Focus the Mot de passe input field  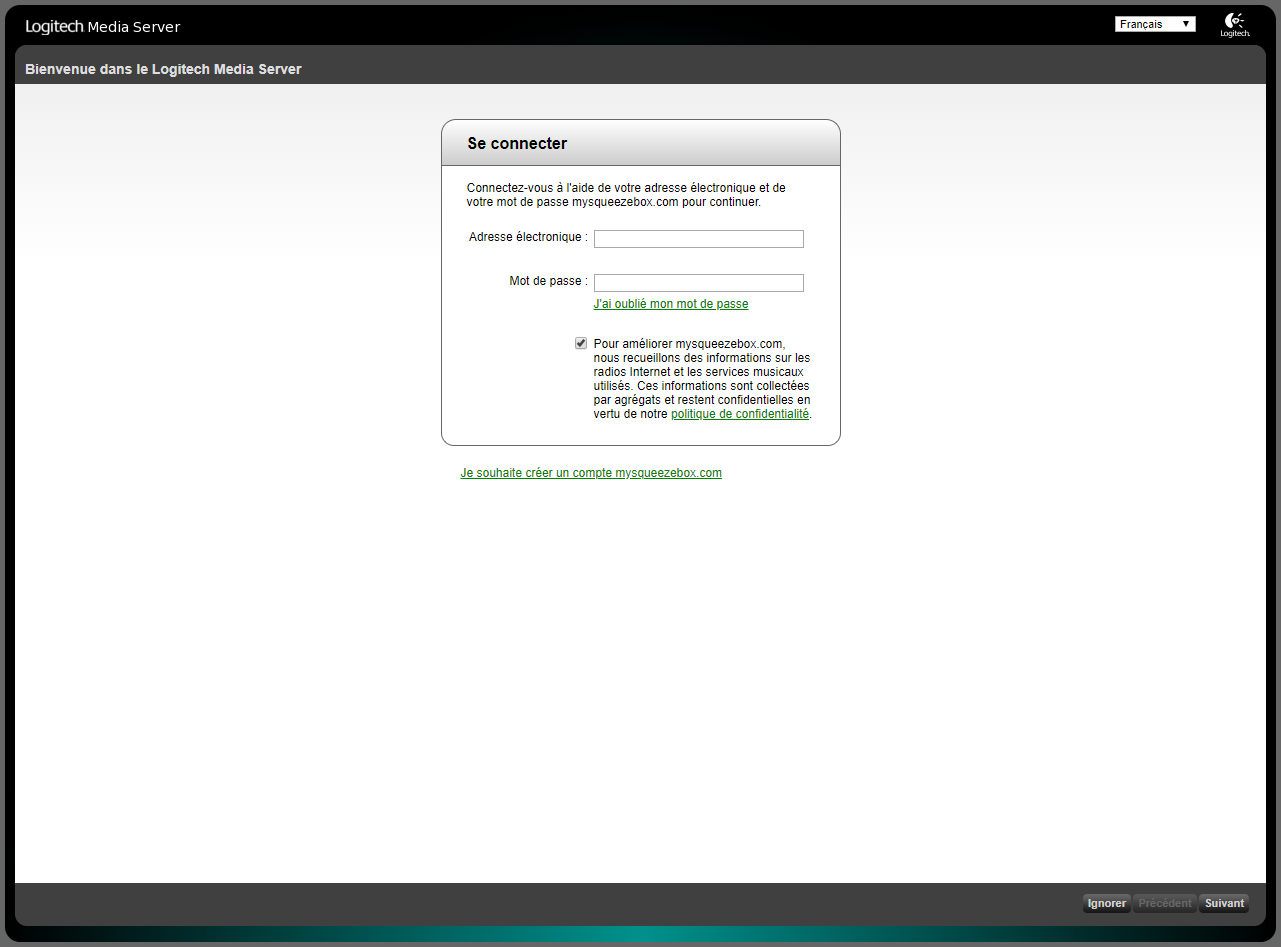coord(699,283)
